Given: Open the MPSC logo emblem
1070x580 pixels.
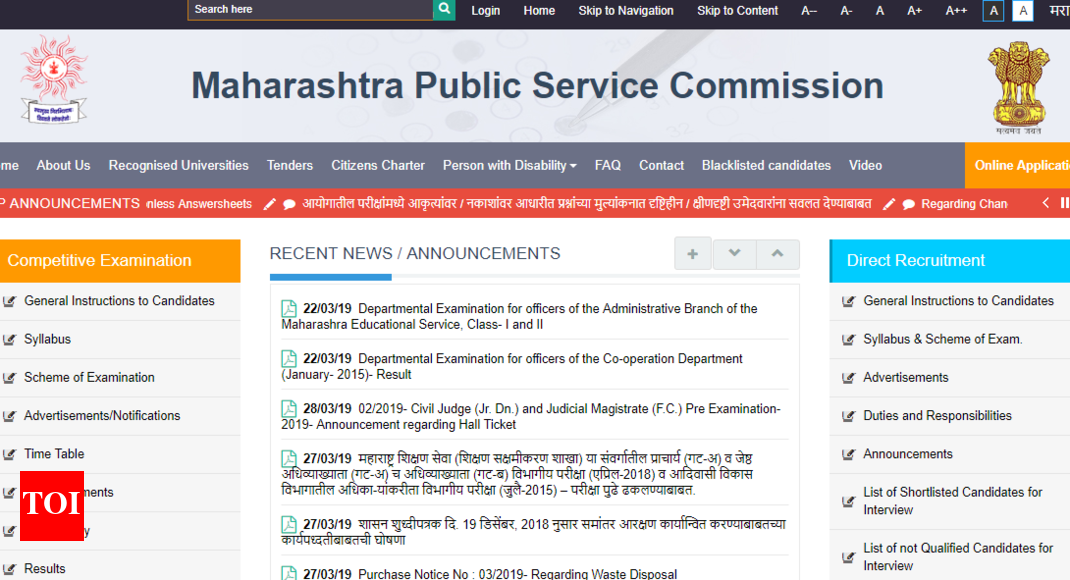Looking at the screenshot, I should (x=54, y=80).
